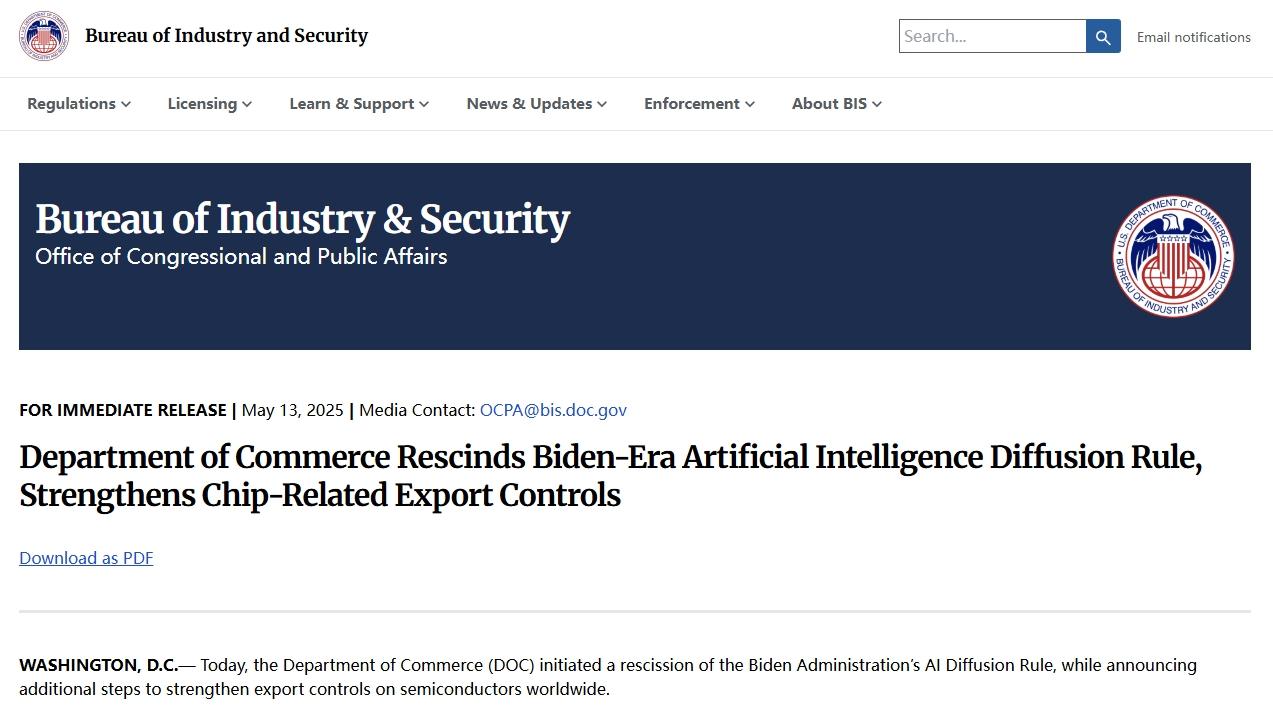Screen dimensions: 1273x716
Task: Open Email notifications link
Action: click(x=1194, y=37)
